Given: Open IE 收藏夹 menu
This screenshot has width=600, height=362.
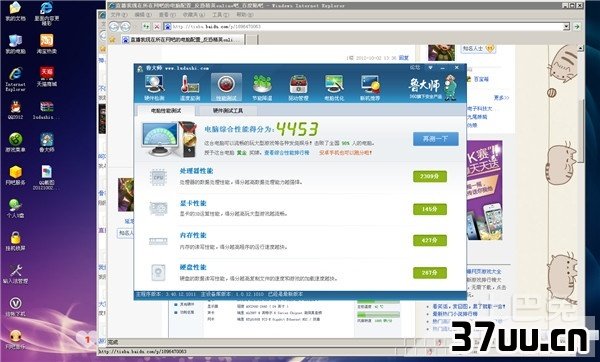Looking at the screenshot, I should point(194,15).
